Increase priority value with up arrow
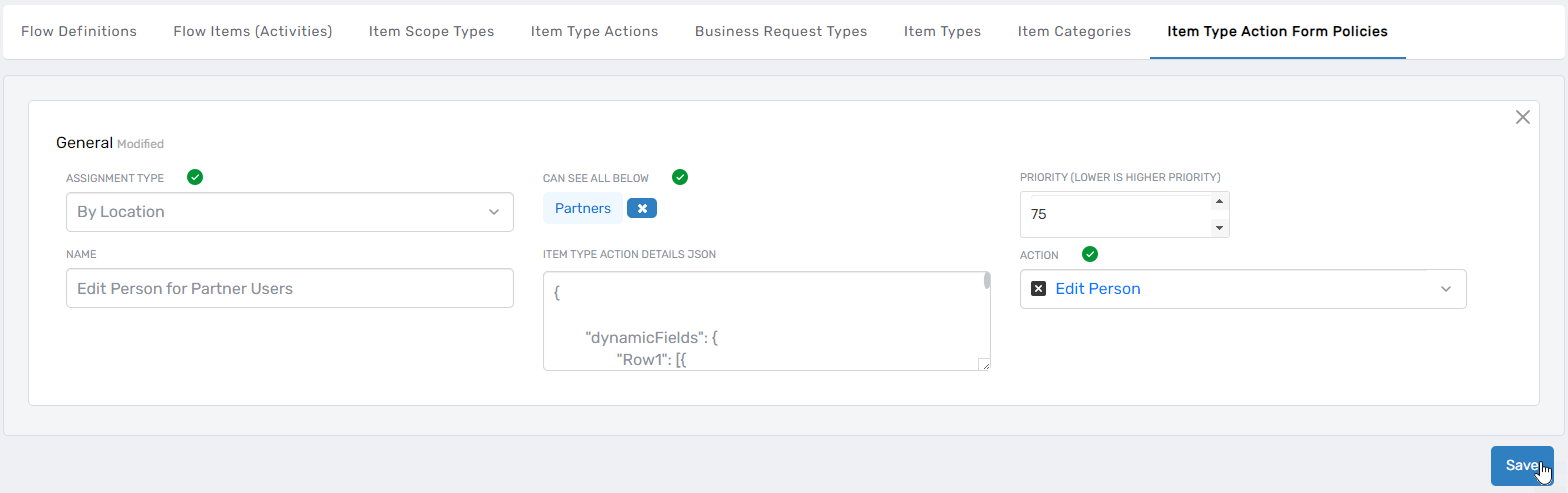This screenshot has height=493, width=1568. tap(1218, 202)
